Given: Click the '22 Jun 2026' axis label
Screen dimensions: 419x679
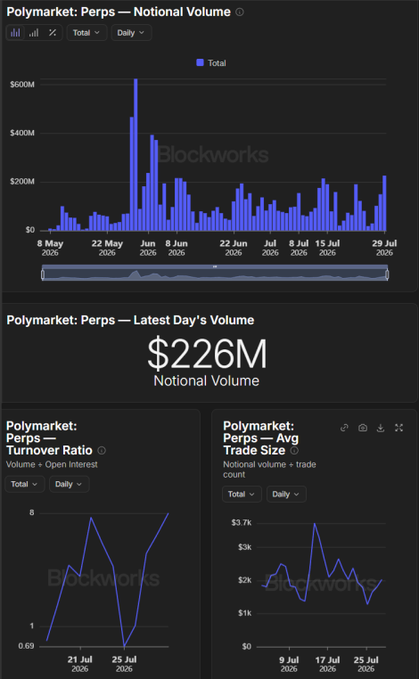Looking at the screenshot, I should point(233,248).
